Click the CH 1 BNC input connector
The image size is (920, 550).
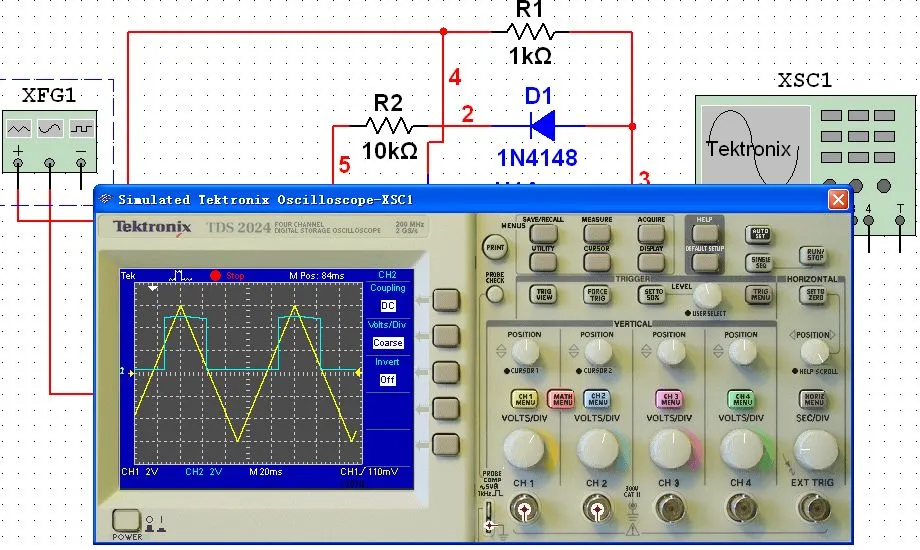point(524,509)
